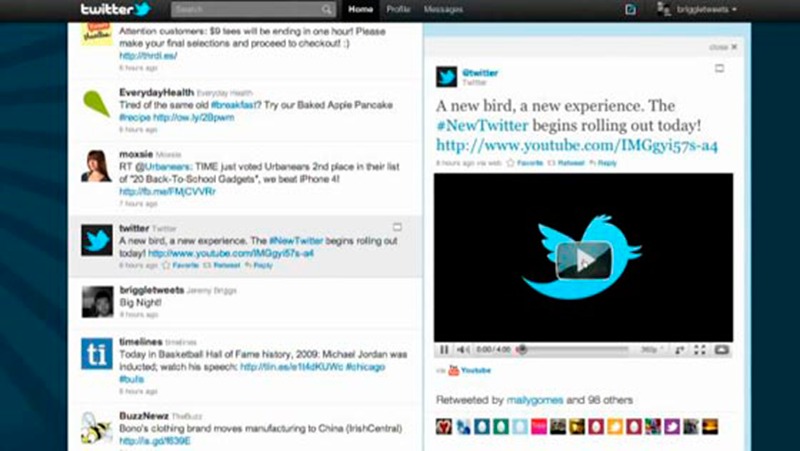Click the last retweeter avatar in the row
The image size is (800, 451).
(710, 426)
